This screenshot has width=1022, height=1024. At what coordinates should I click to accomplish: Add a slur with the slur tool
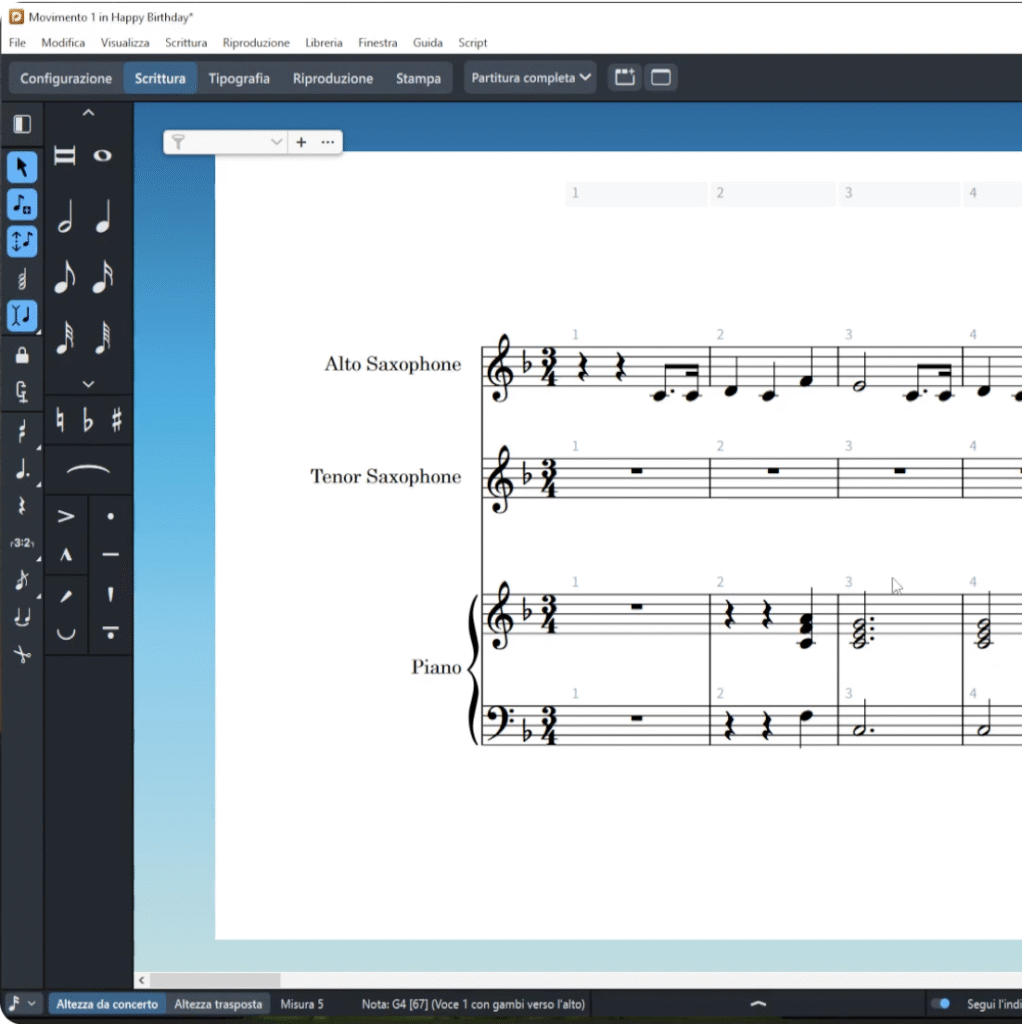88,470
